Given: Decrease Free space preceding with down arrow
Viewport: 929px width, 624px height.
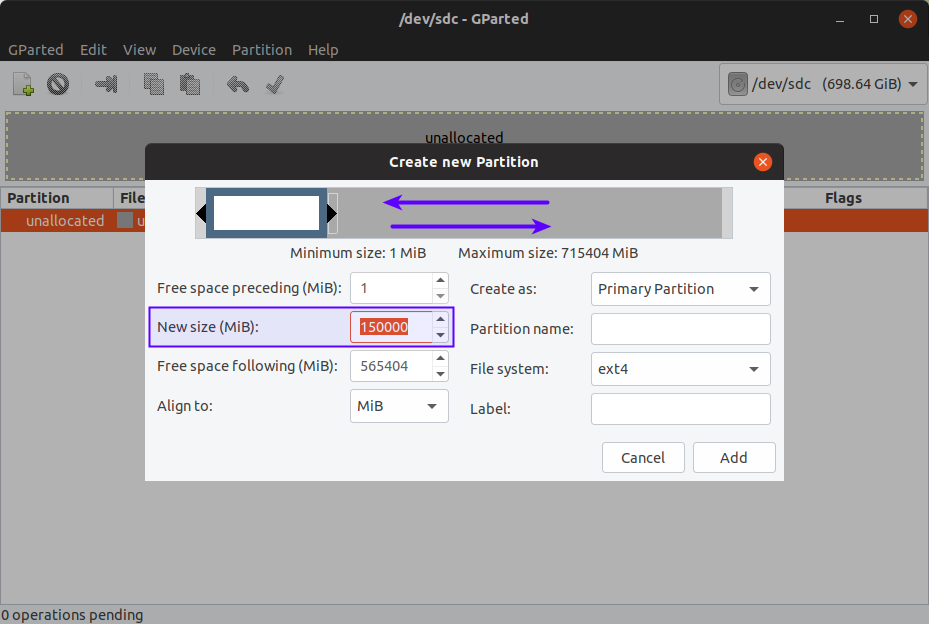Looking at the screenshot, I should (441, 296).
